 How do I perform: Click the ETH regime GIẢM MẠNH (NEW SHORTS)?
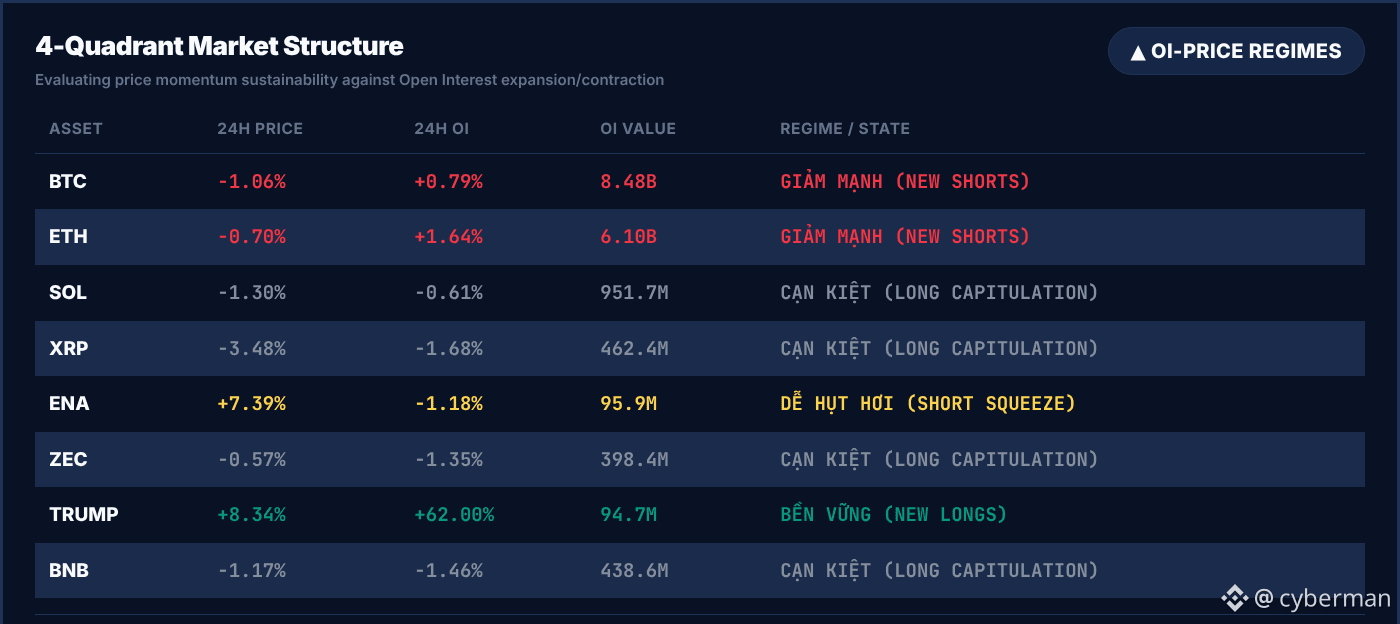[905, 236]
